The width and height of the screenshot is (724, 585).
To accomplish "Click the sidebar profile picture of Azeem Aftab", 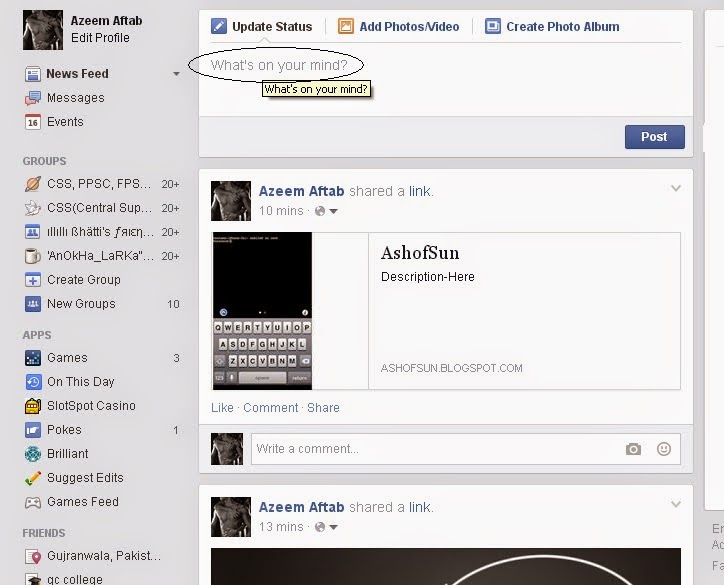I will (43, 30).
